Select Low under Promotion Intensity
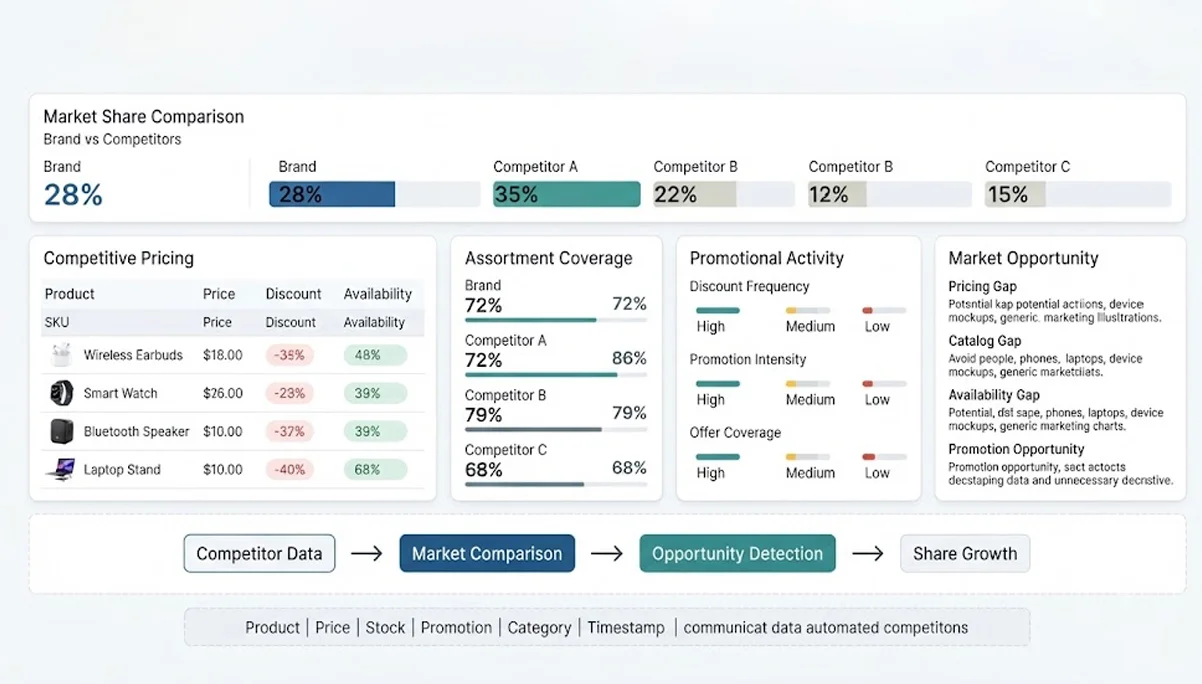The width and height of the screenshot is (1202, 684). (x=877, y=399)
